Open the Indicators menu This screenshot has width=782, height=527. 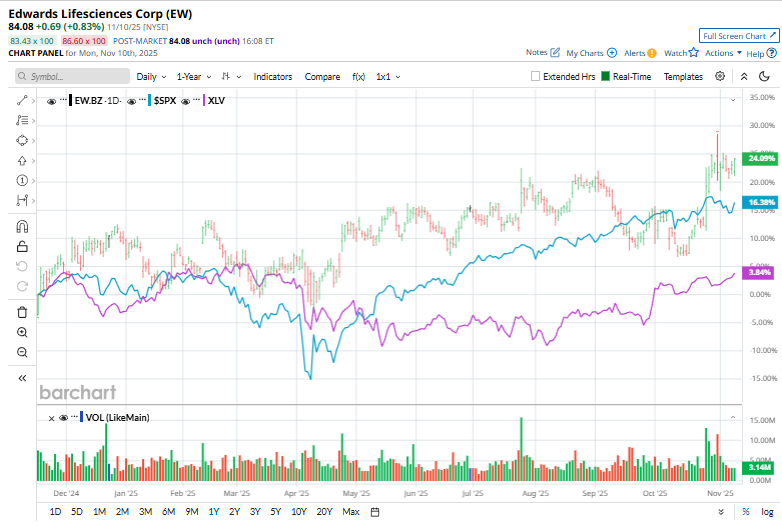272,76
